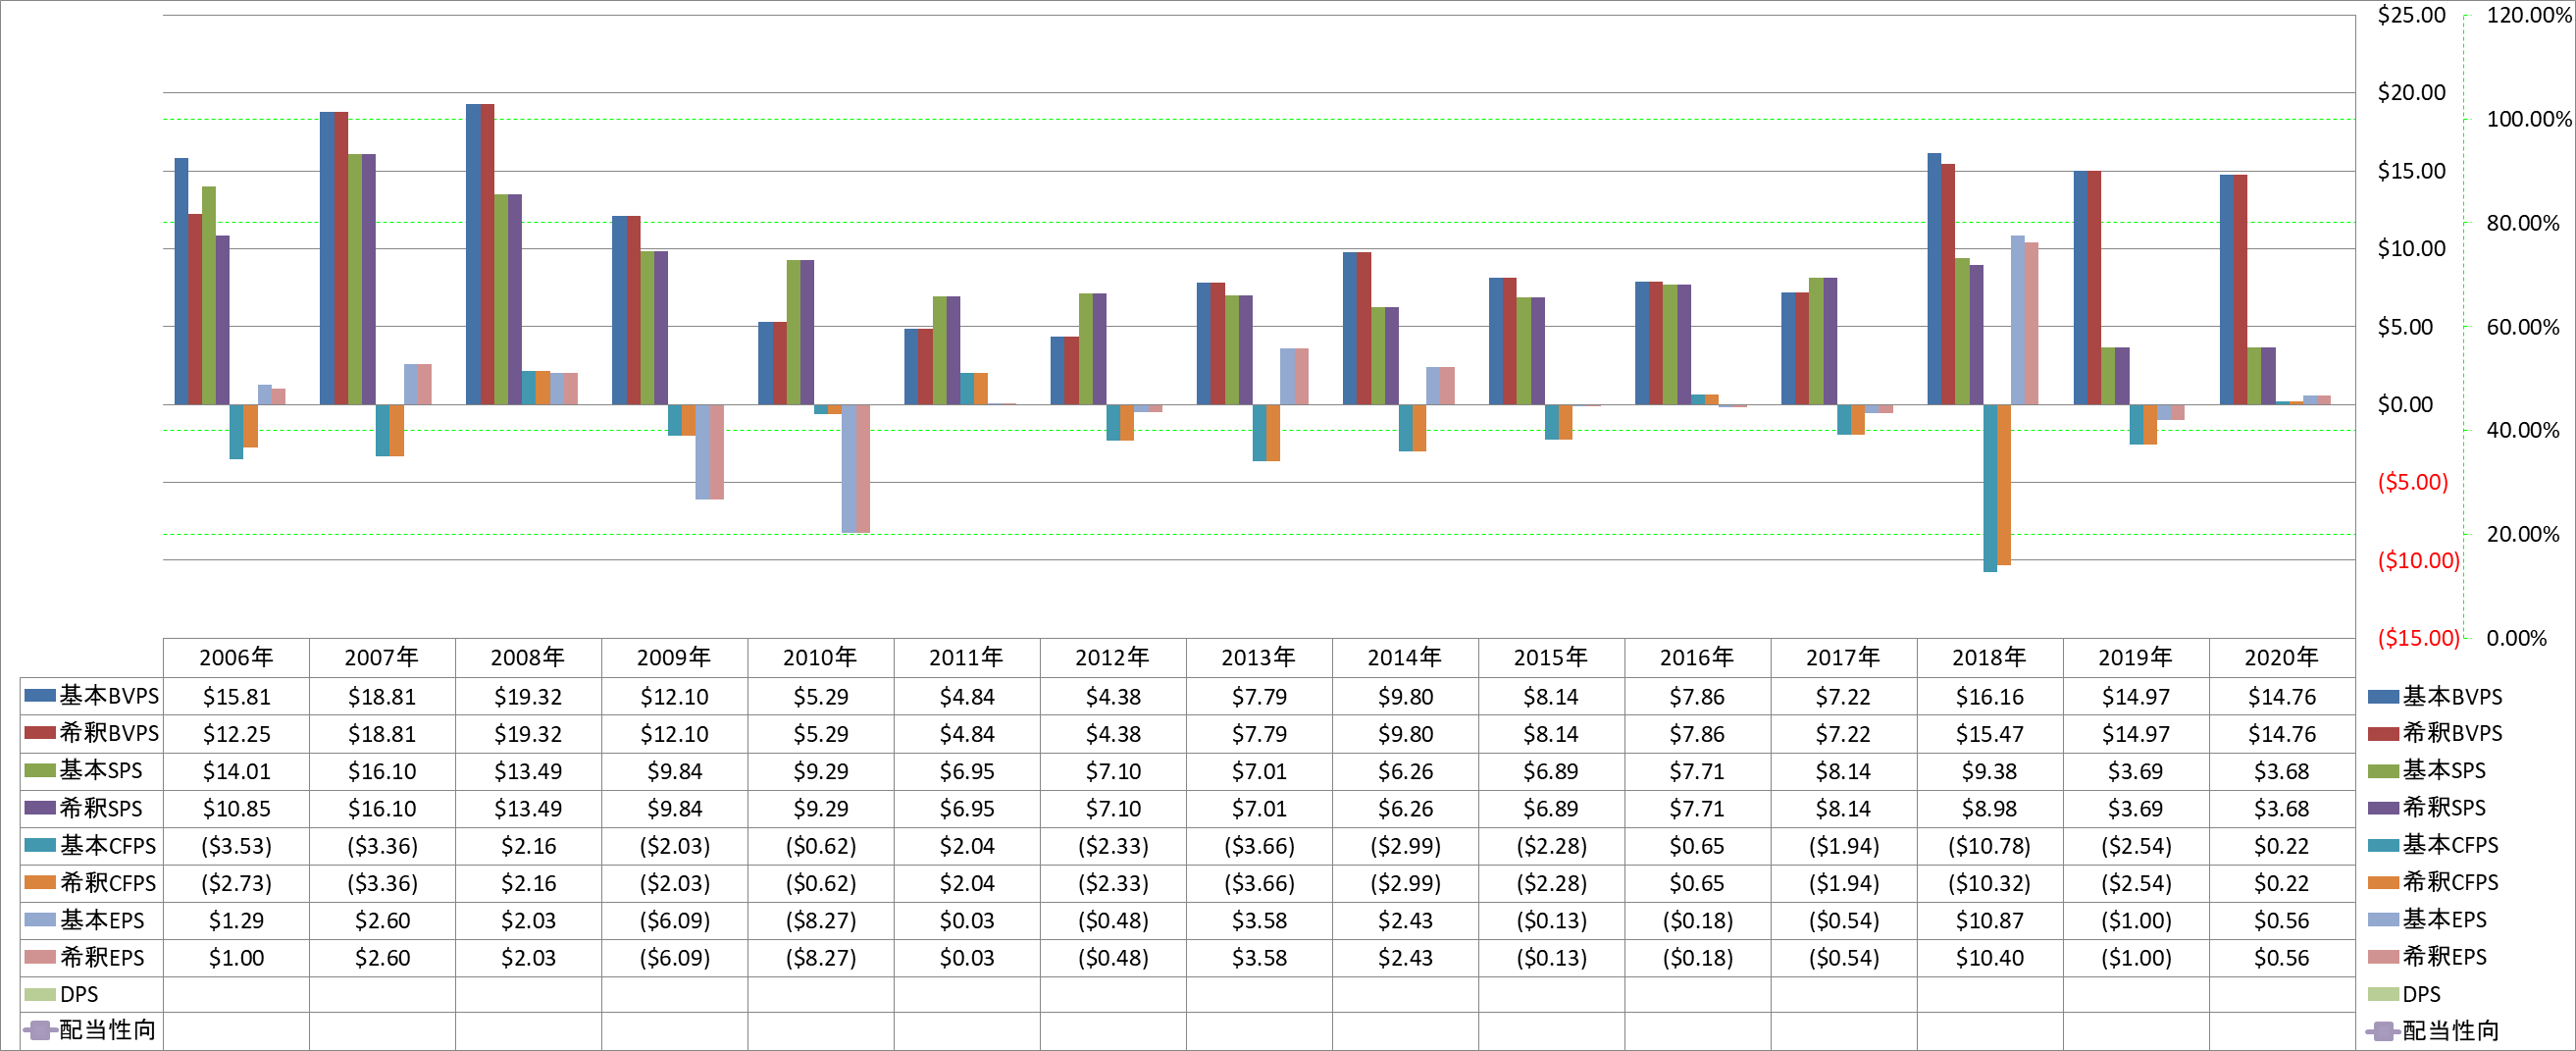Click the red ($10.00) axis label
Image resolution: width=2576 pixels, height=1051 pixels.
(x=2418, y=561)
